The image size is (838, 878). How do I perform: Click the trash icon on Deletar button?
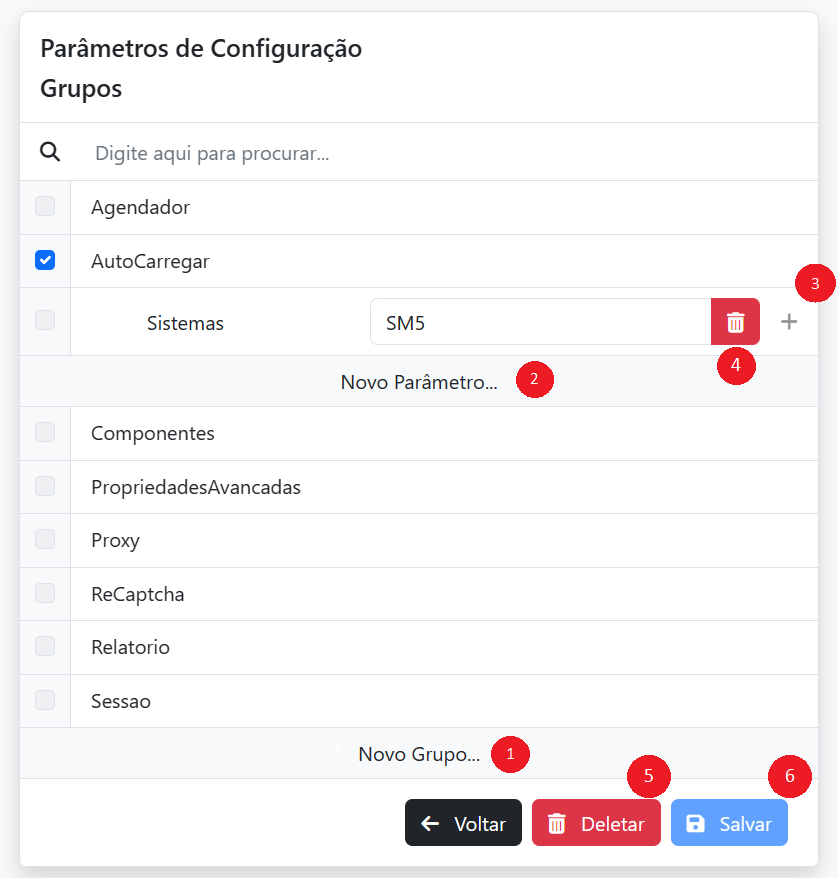click(x=557, y=824)
